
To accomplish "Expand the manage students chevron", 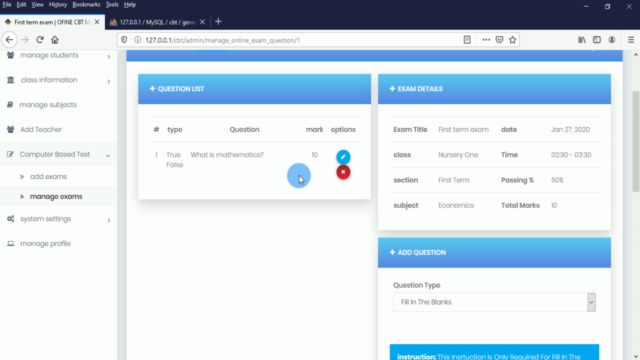I will pos(109,56).
